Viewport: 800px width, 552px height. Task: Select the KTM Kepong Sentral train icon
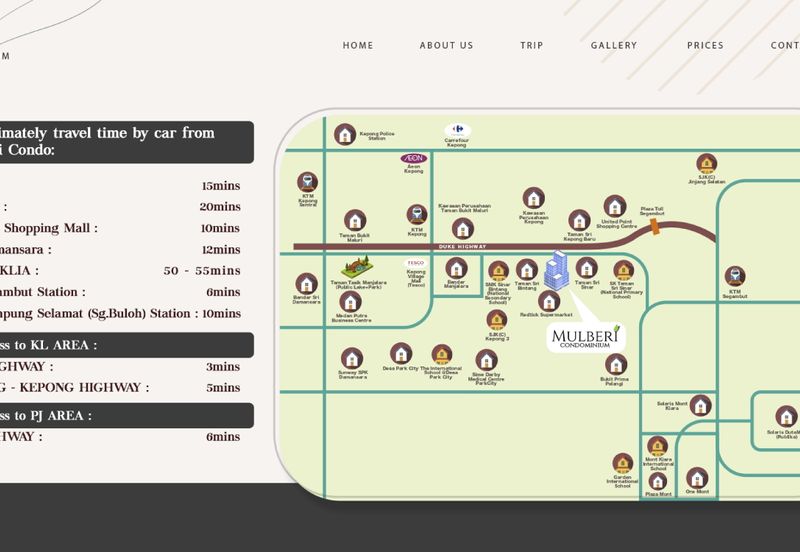[x=308, y=183]
